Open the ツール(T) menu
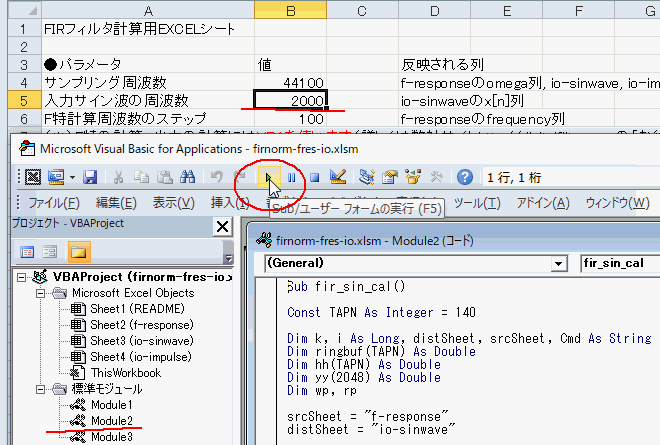 pos(477,203)
